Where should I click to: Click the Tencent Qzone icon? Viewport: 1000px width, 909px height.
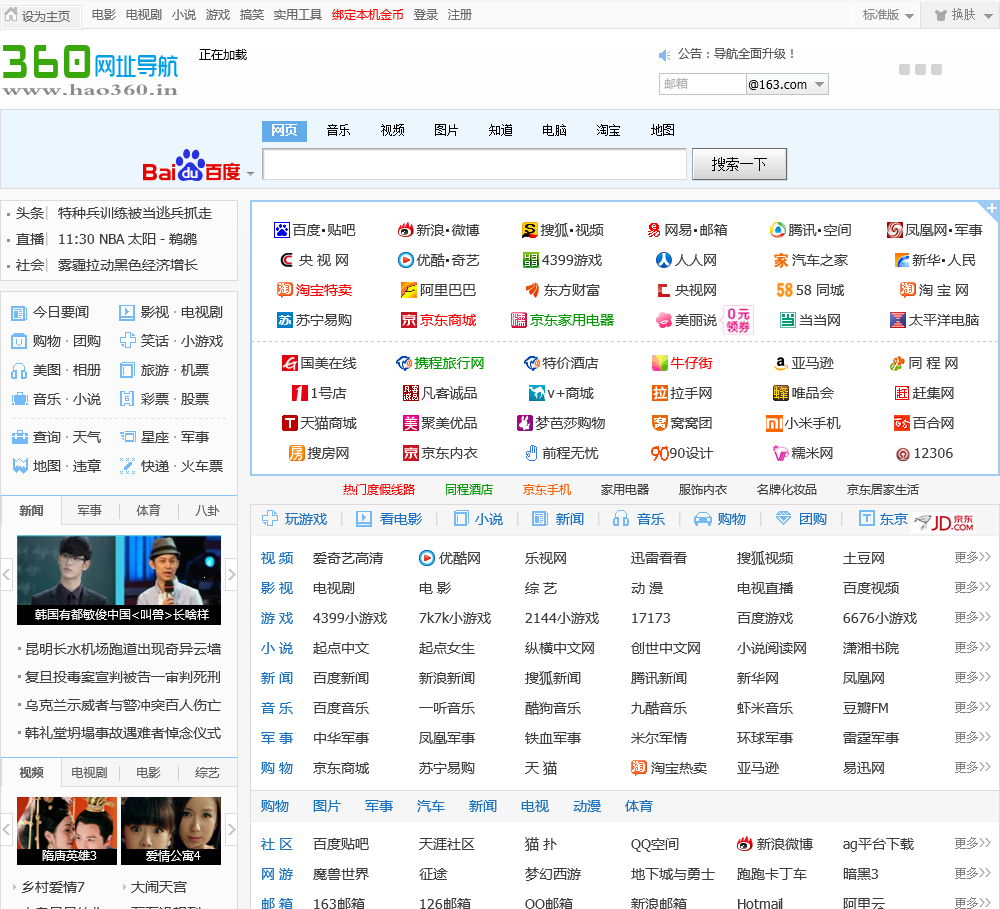pos(777,230)
